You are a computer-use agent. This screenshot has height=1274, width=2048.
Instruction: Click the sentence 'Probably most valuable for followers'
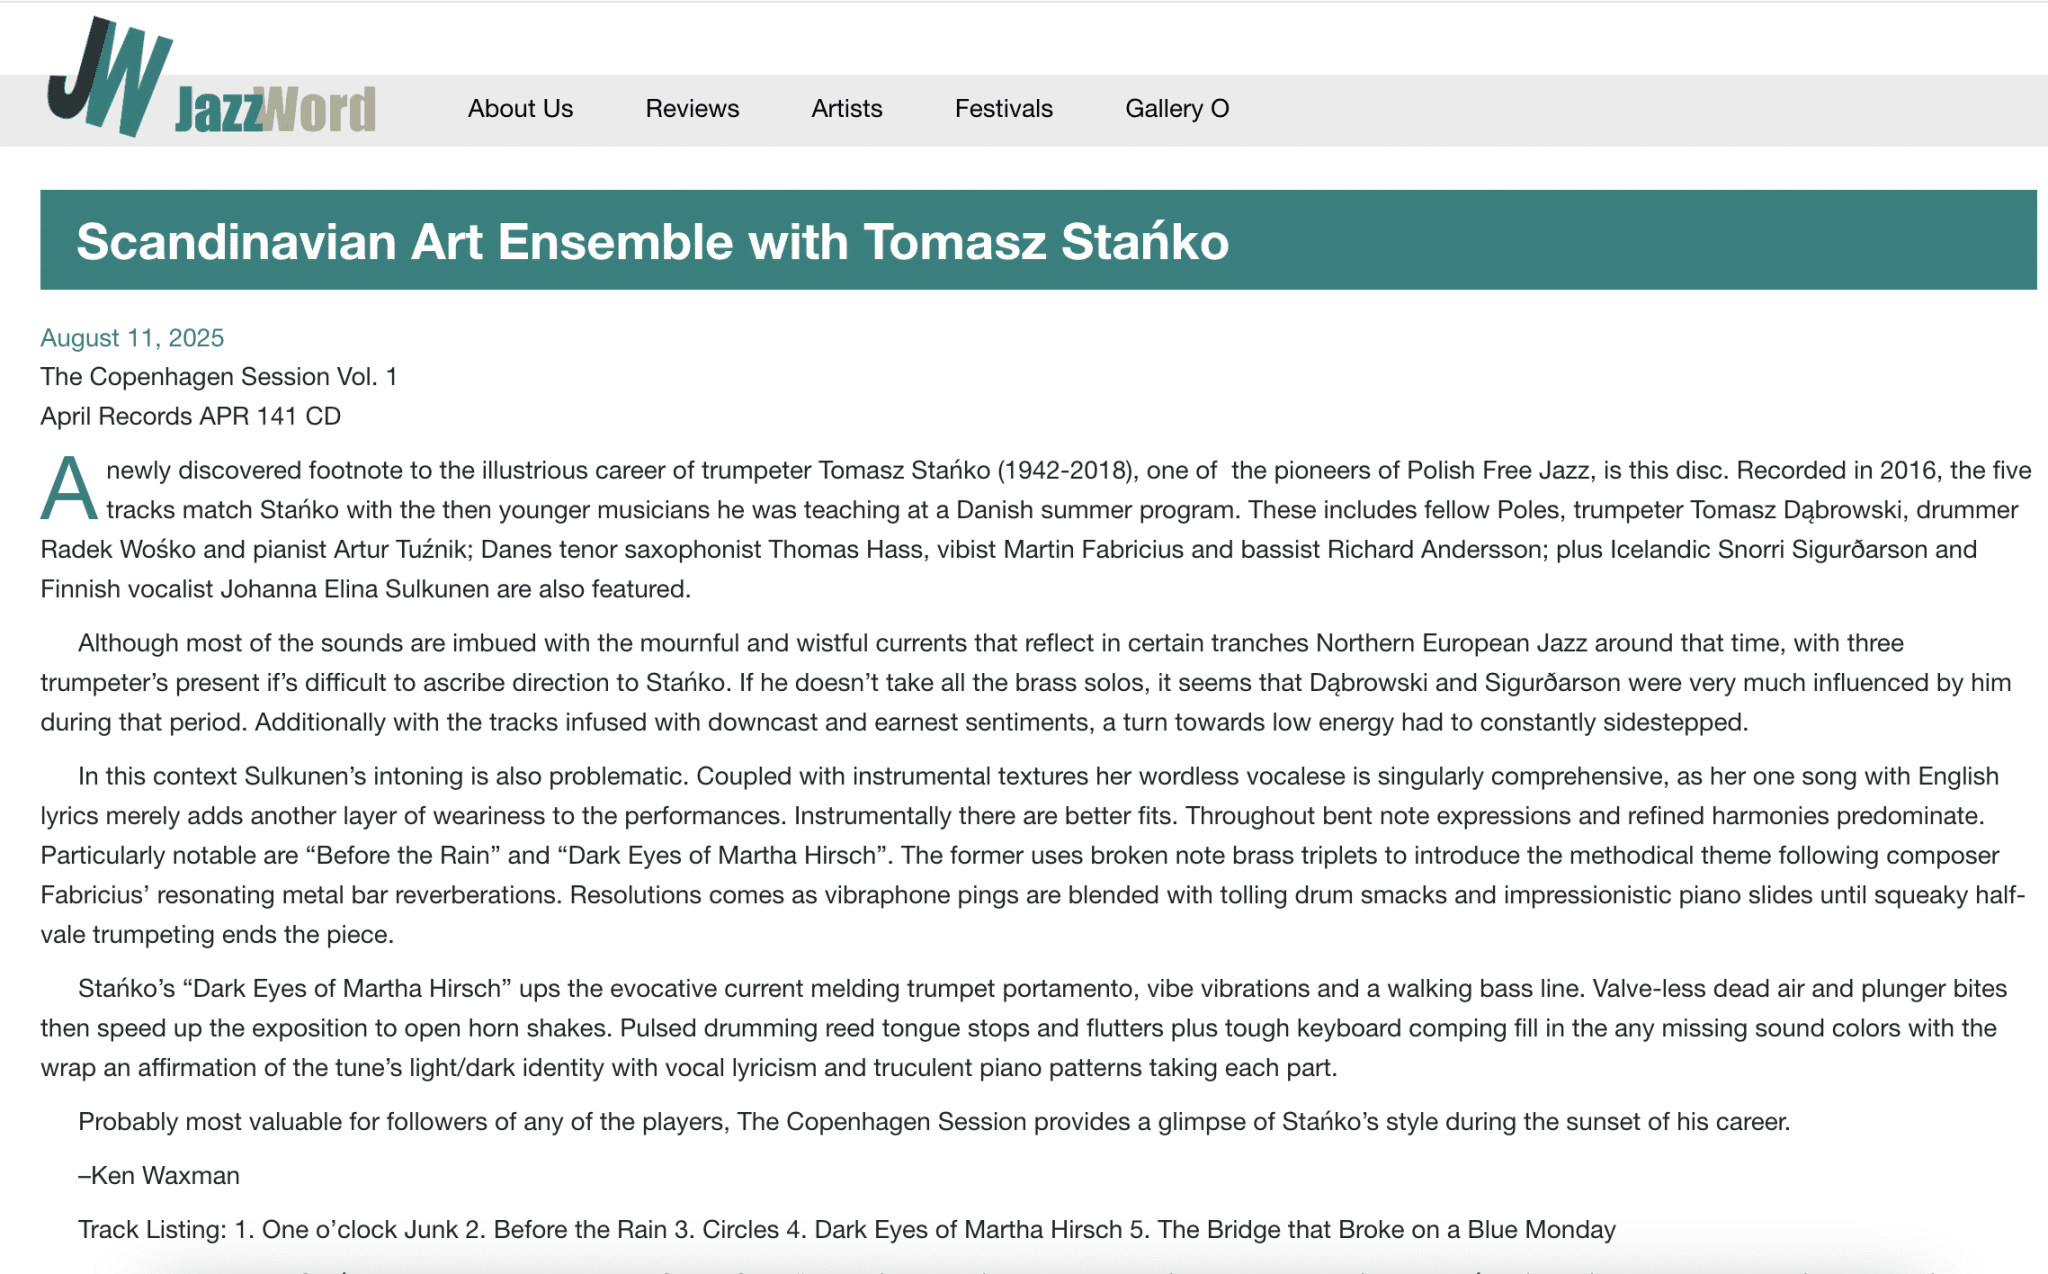click(934, 1122)
